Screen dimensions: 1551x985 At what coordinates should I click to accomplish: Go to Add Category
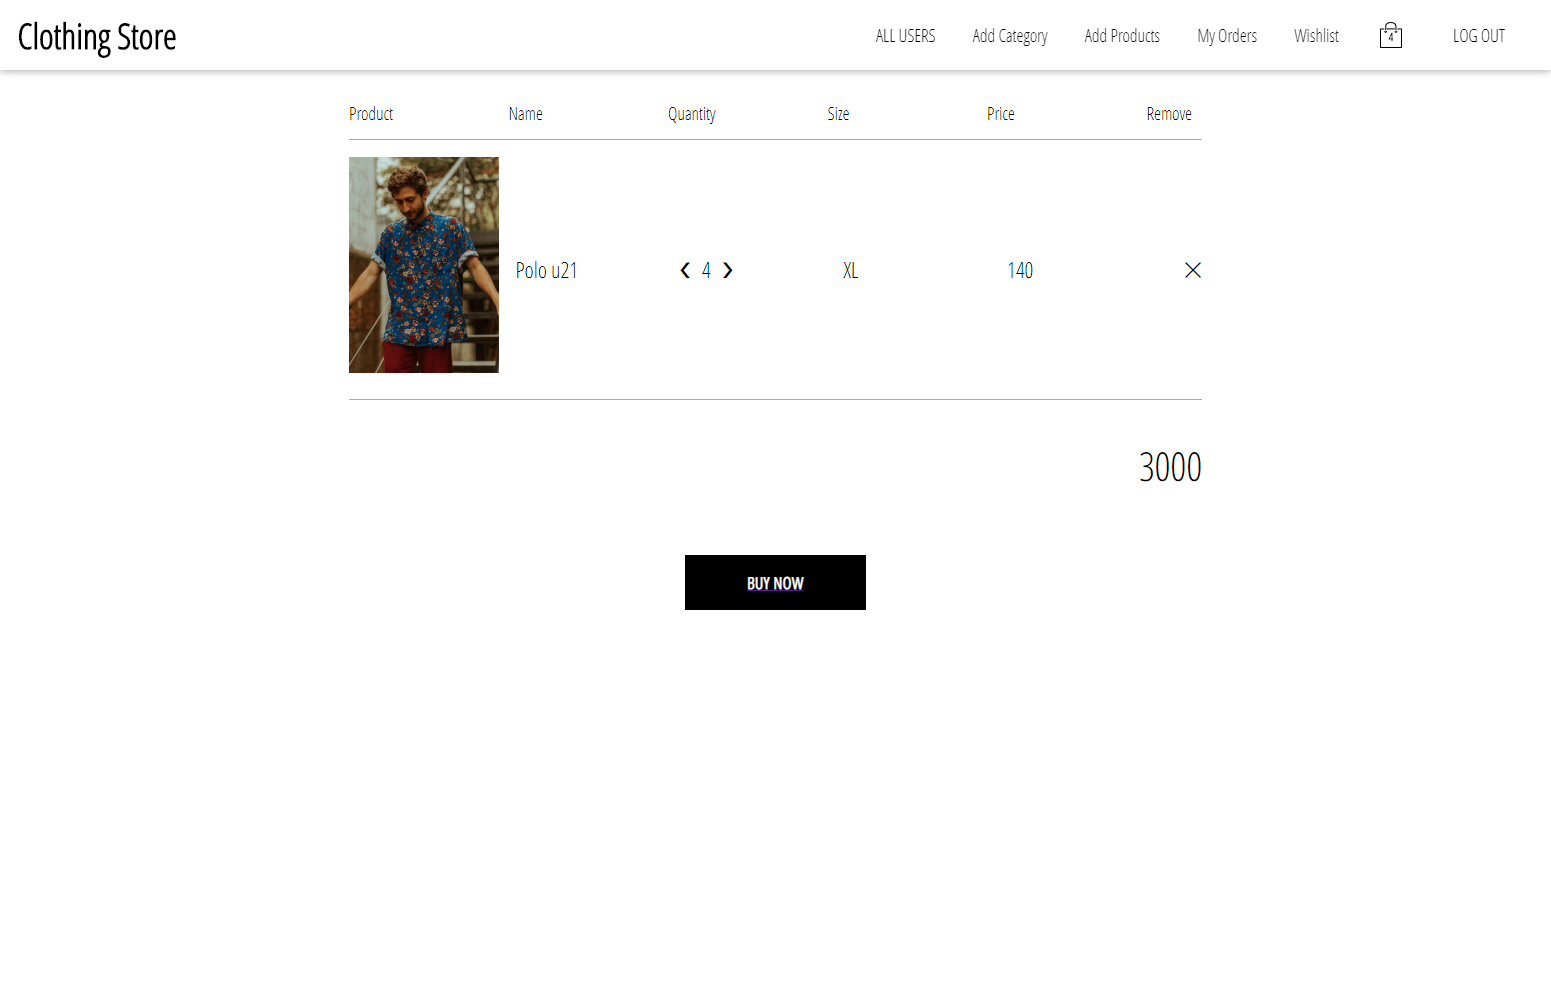(1010, 36)
